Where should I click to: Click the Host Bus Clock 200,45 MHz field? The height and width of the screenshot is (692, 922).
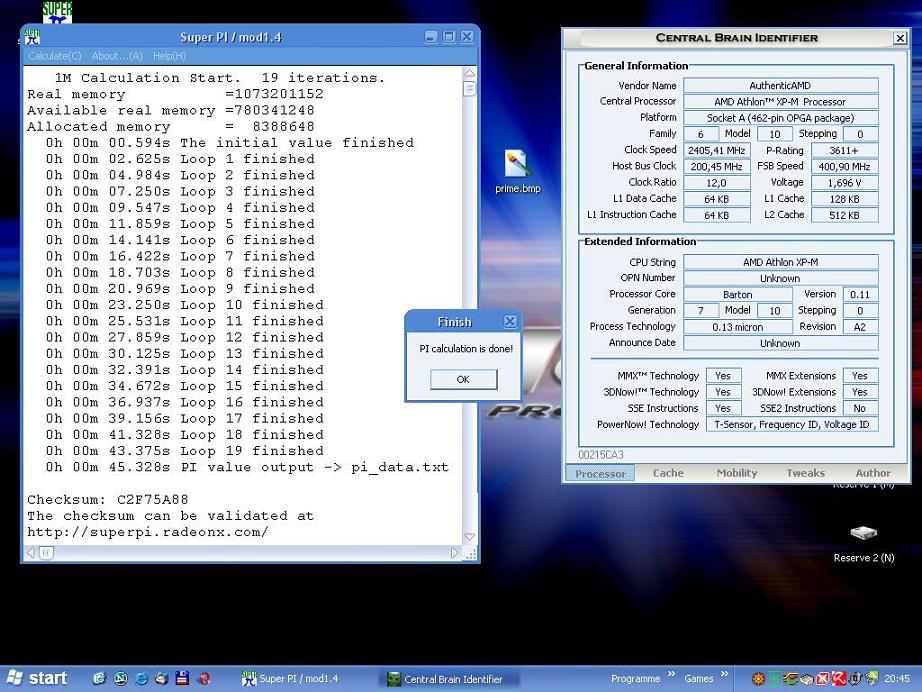click(716, 166)
